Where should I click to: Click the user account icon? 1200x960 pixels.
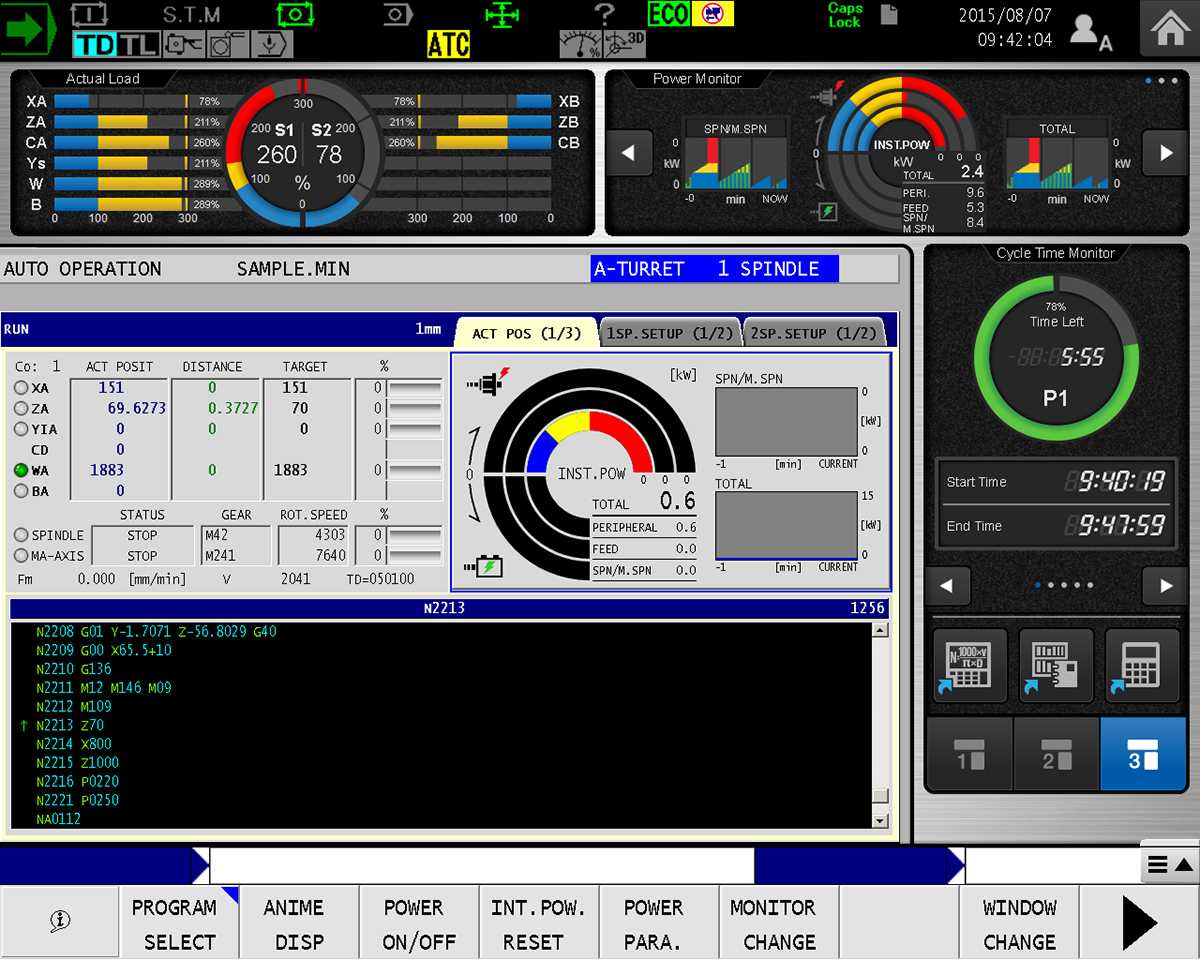[x=1089, y=30]
